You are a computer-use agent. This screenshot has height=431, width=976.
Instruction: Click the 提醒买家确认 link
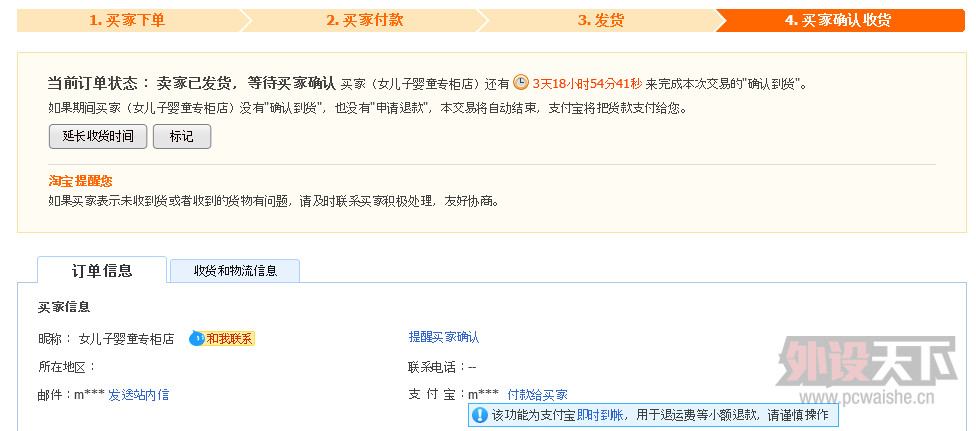point(444,337)
